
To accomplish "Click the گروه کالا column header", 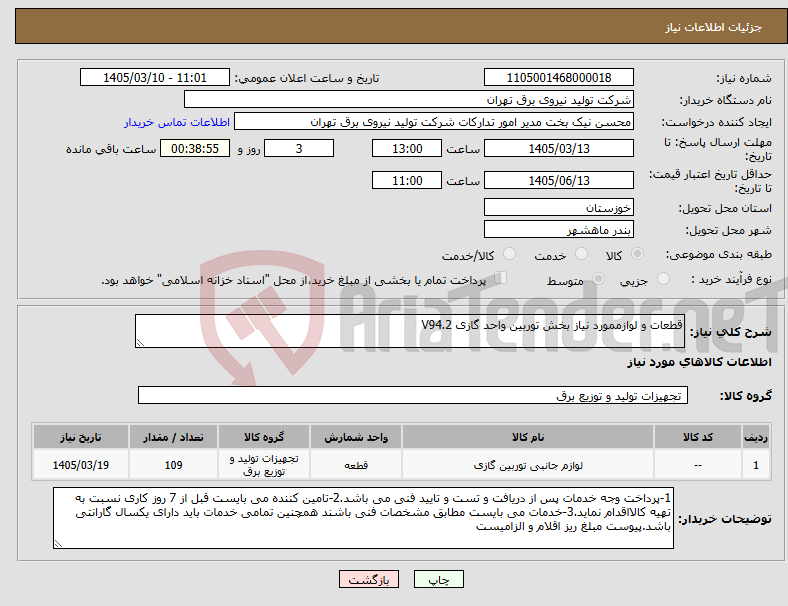I will coord(264,437).
